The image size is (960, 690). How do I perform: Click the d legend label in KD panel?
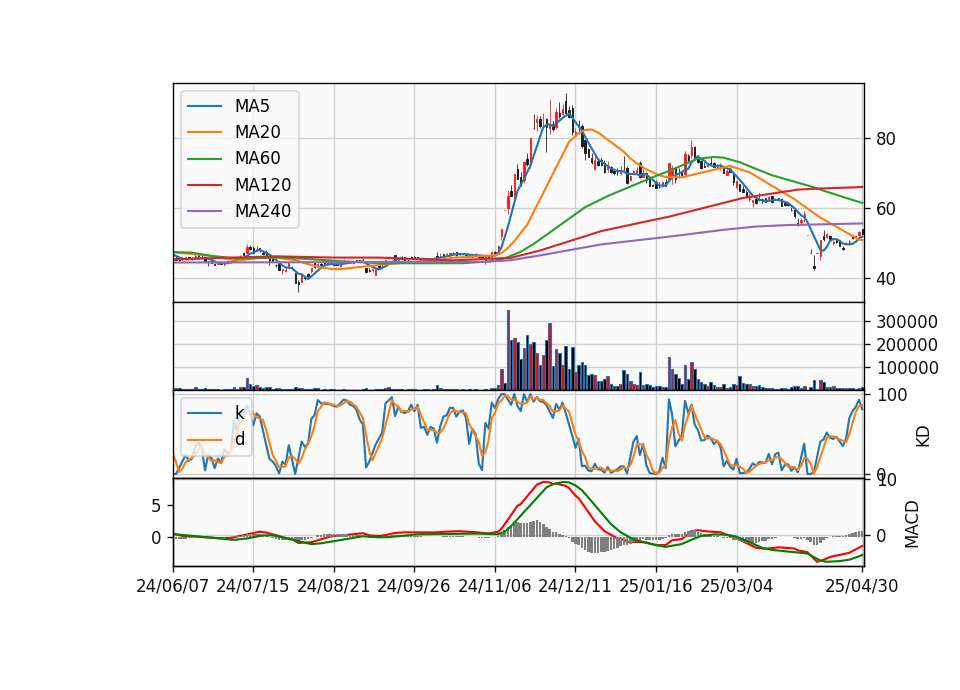(240, 438)
